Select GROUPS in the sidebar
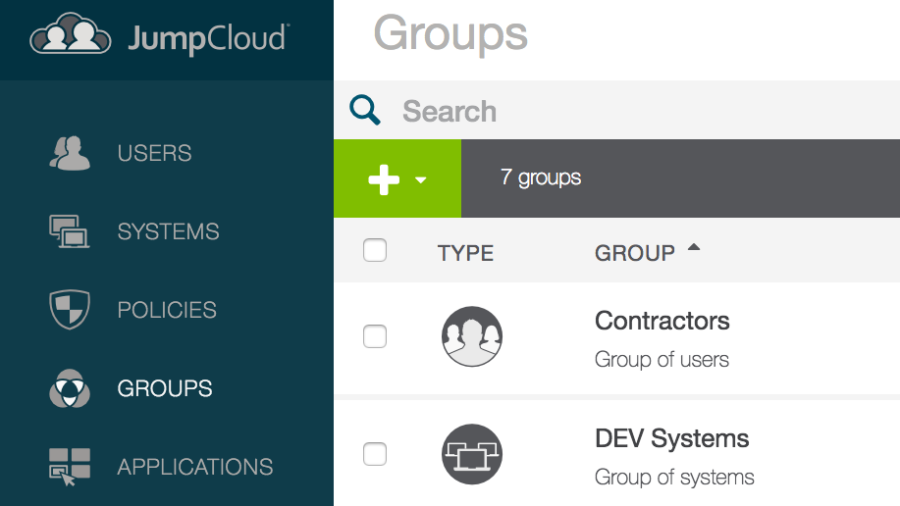 pyautogui.click(x=165, y=388)
